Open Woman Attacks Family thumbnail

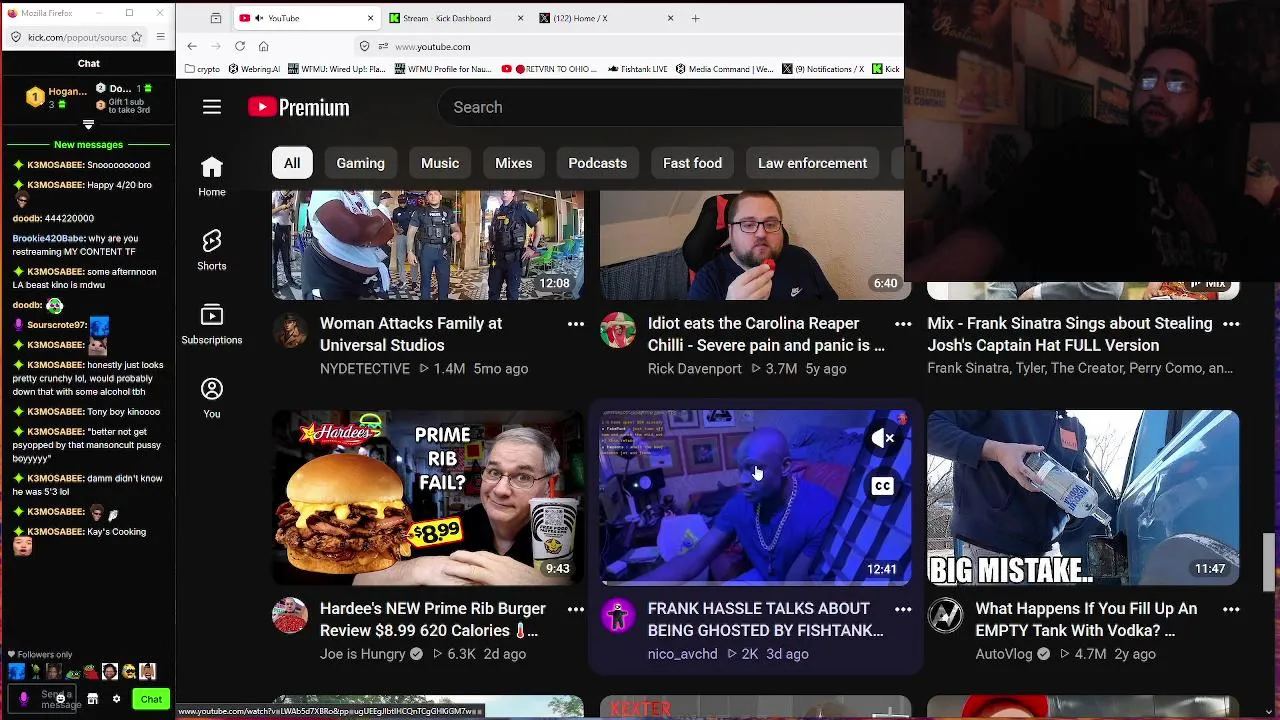tap(428, 245)
